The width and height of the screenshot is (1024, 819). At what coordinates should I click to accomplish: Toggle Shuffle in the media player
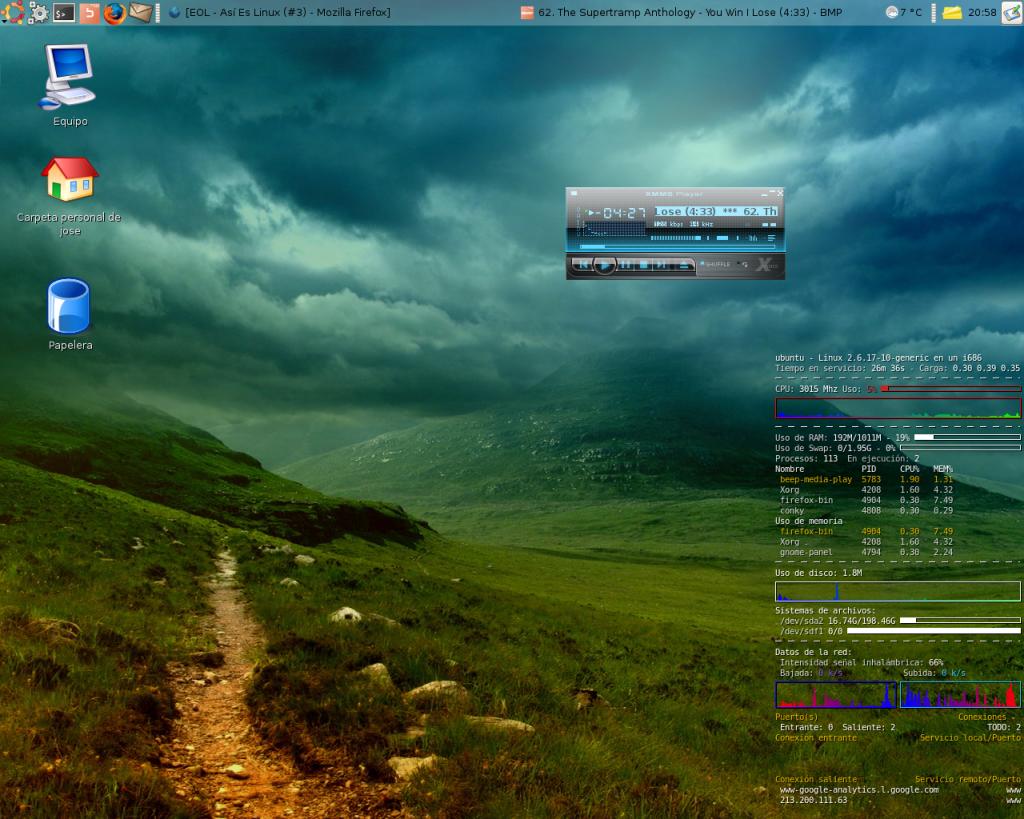click(x=716, y=264)
